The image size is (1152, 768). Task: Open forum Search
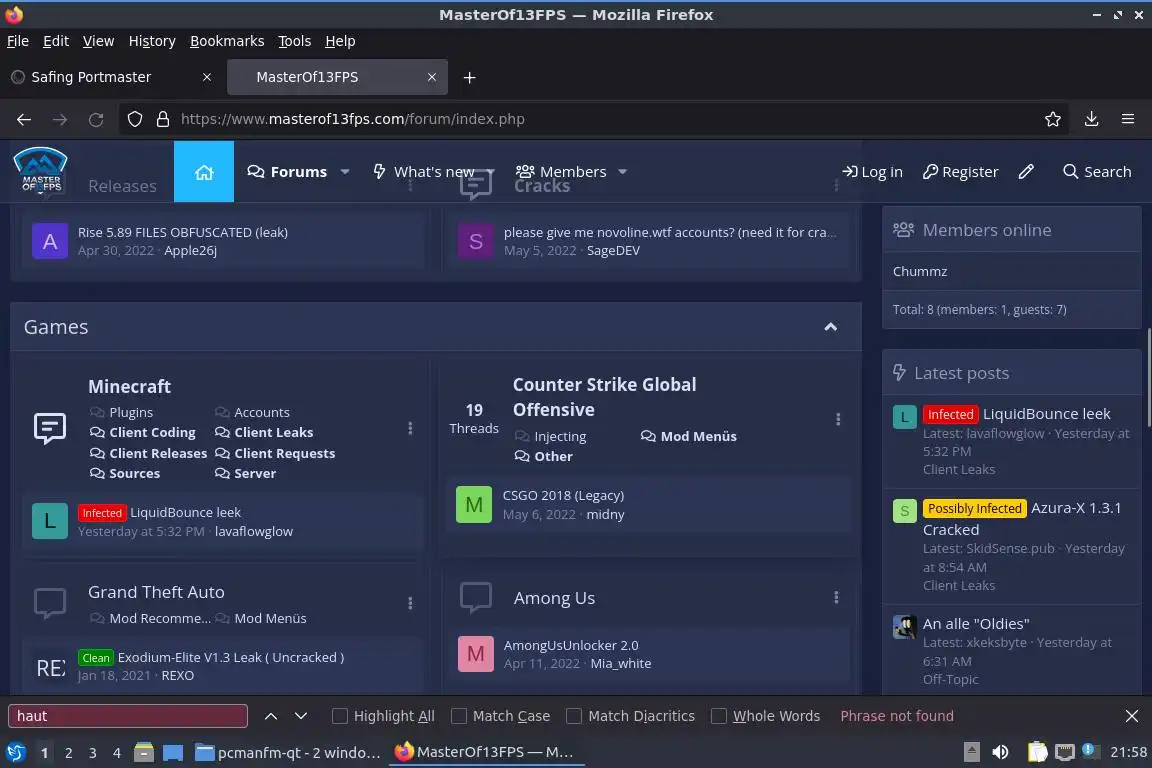pyautogui.click(x=1097, y=172)
